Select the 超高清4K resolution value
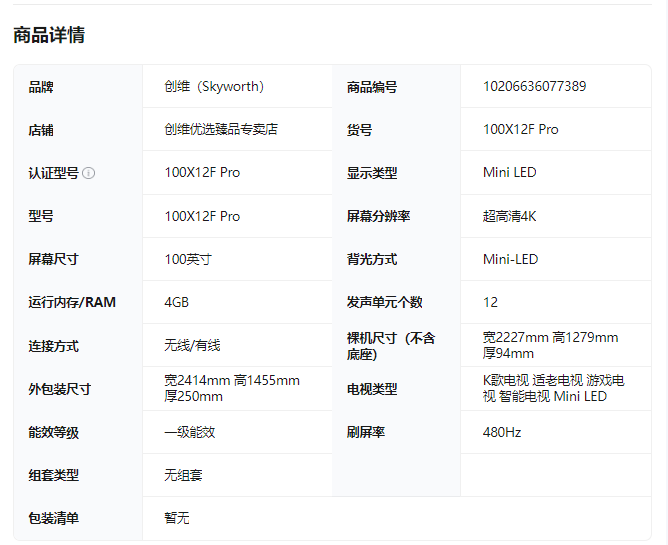This screenshot has width=668, height=545. 509,216
